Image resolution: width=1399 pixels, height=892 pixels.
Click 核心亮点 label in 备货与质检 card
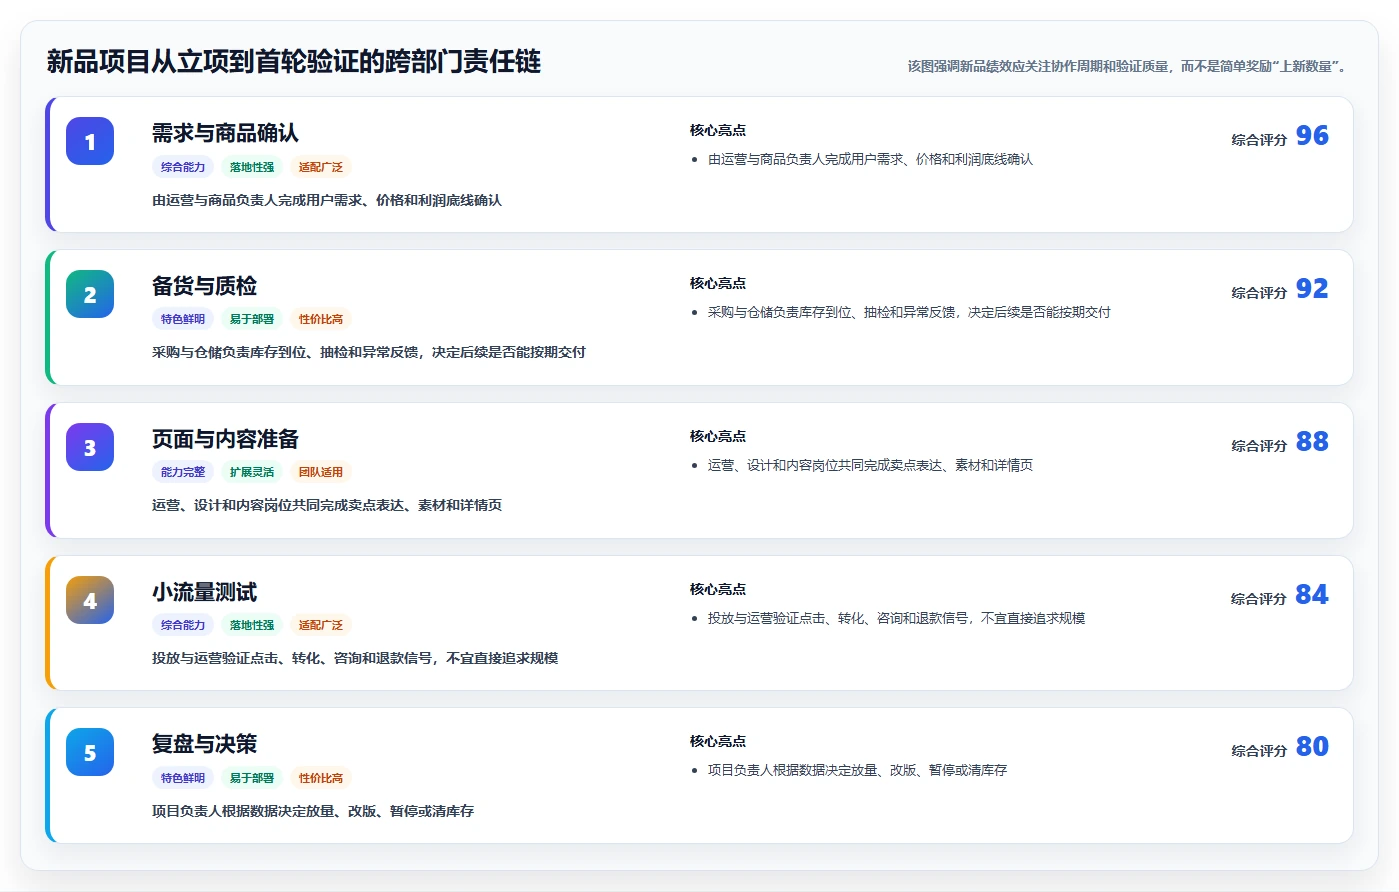718,283
